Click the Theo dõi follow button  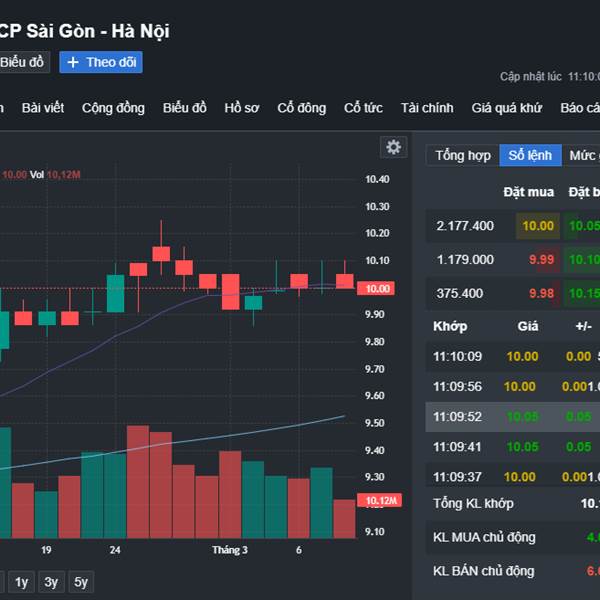pyautogui.click(x=101, y=62)
